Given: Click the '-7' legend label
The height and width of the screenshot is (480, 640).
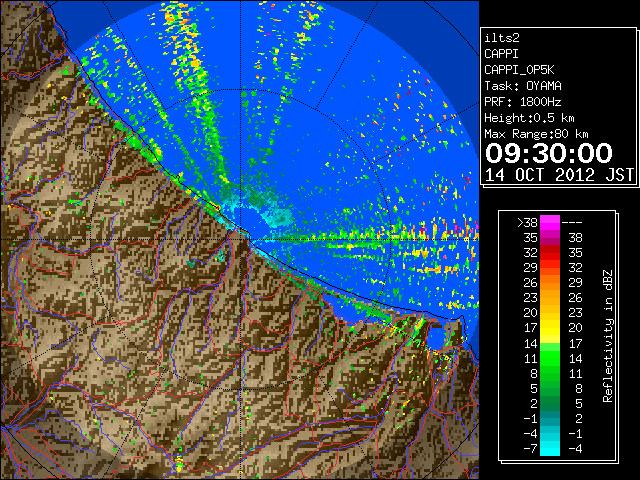Looking at the screenshot, I should (x=530, y=449).
